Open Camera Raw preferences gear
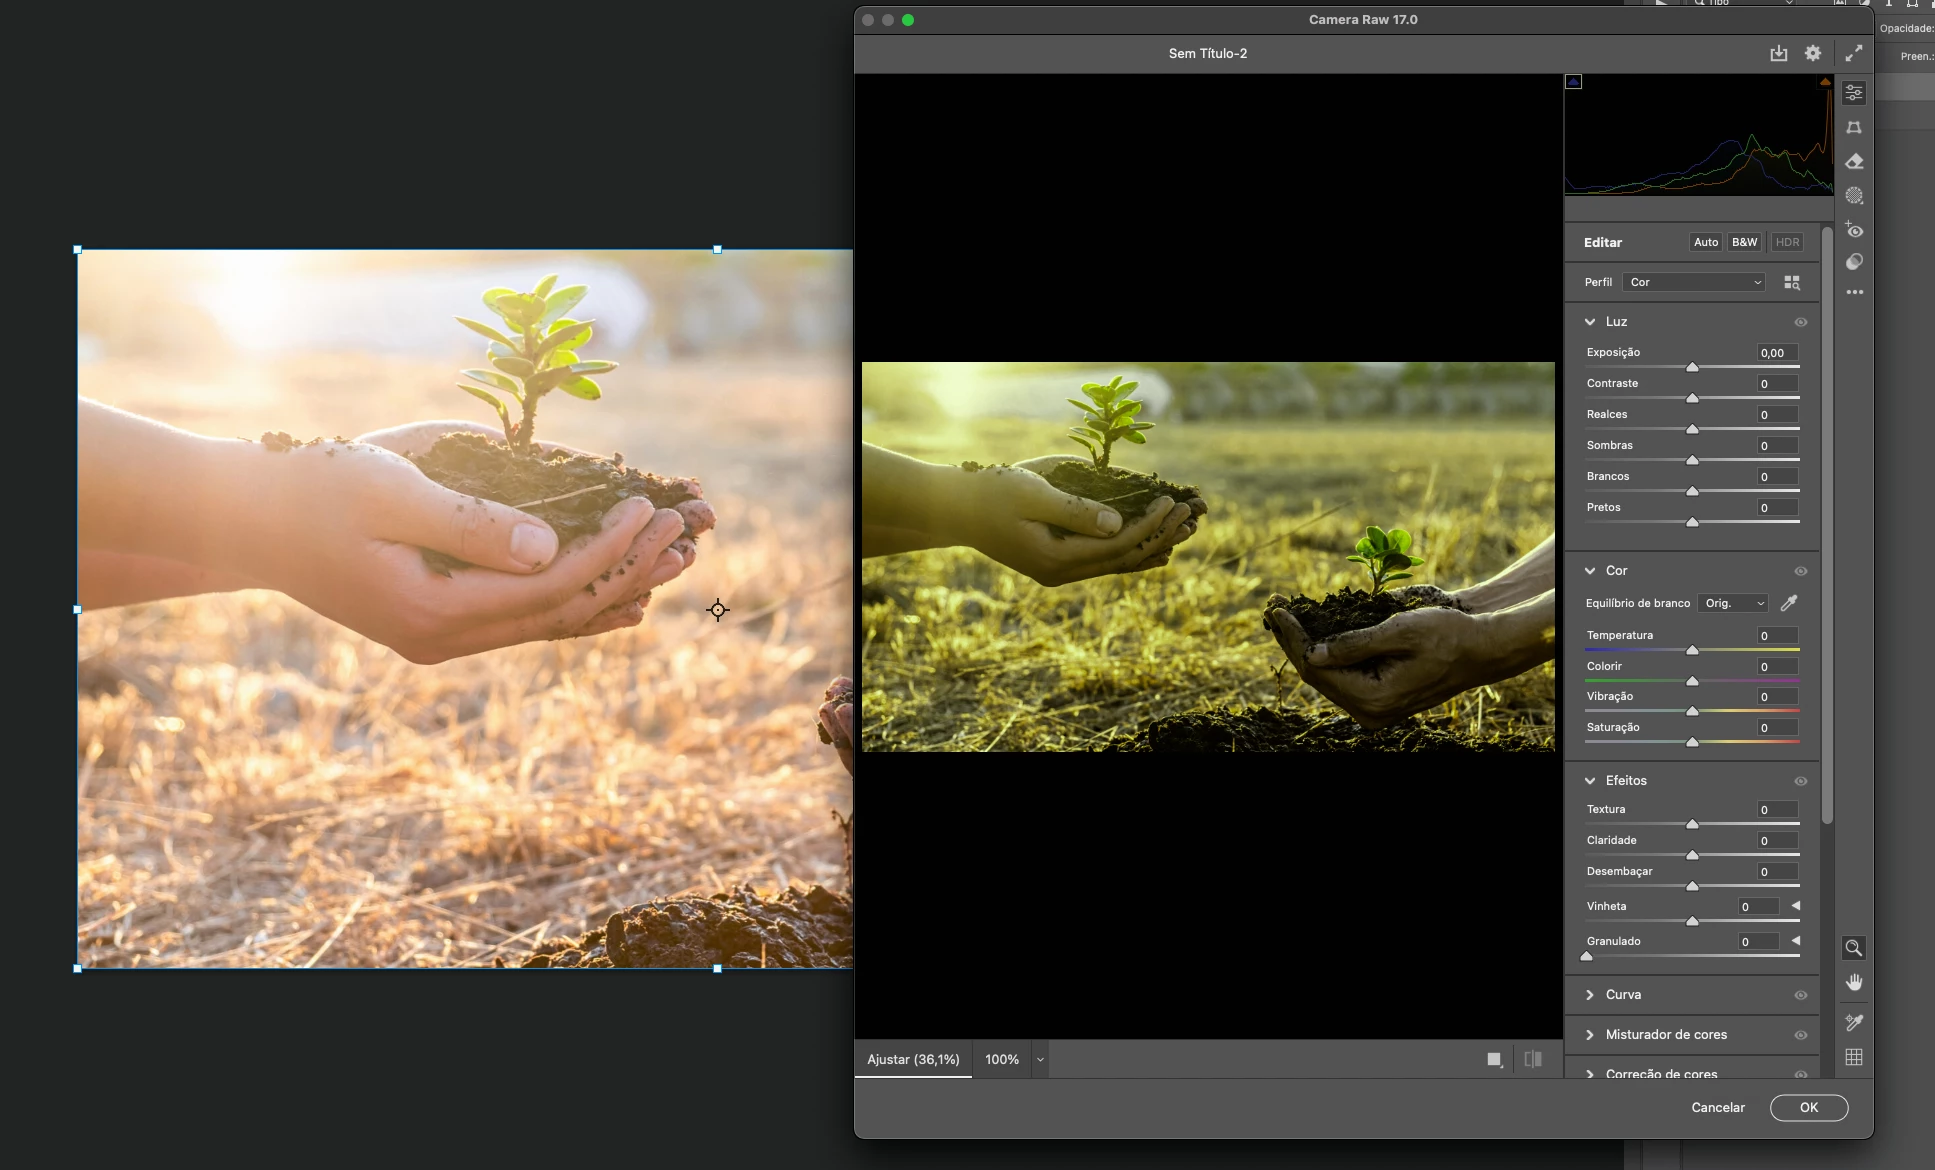This screenshot has height=1170, width=1935. click(1813, 53)
